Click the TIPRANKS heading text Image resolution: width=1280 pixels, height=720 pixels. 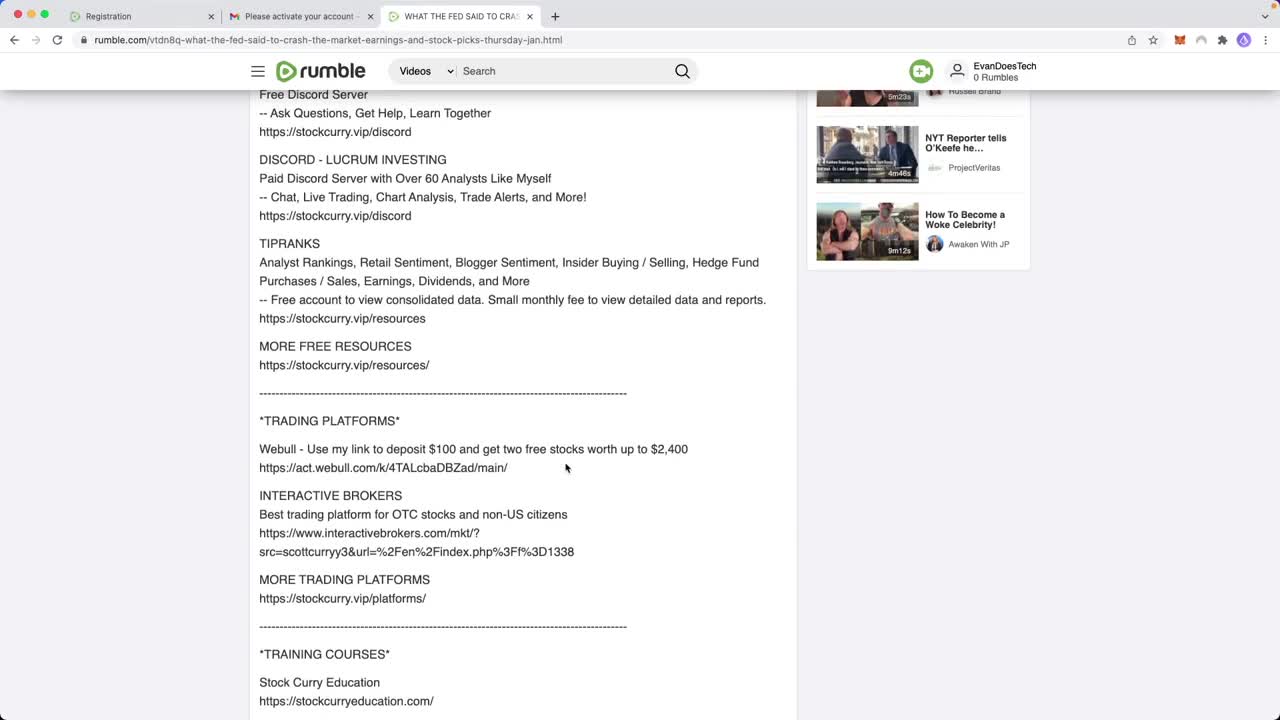coord(289,244)
